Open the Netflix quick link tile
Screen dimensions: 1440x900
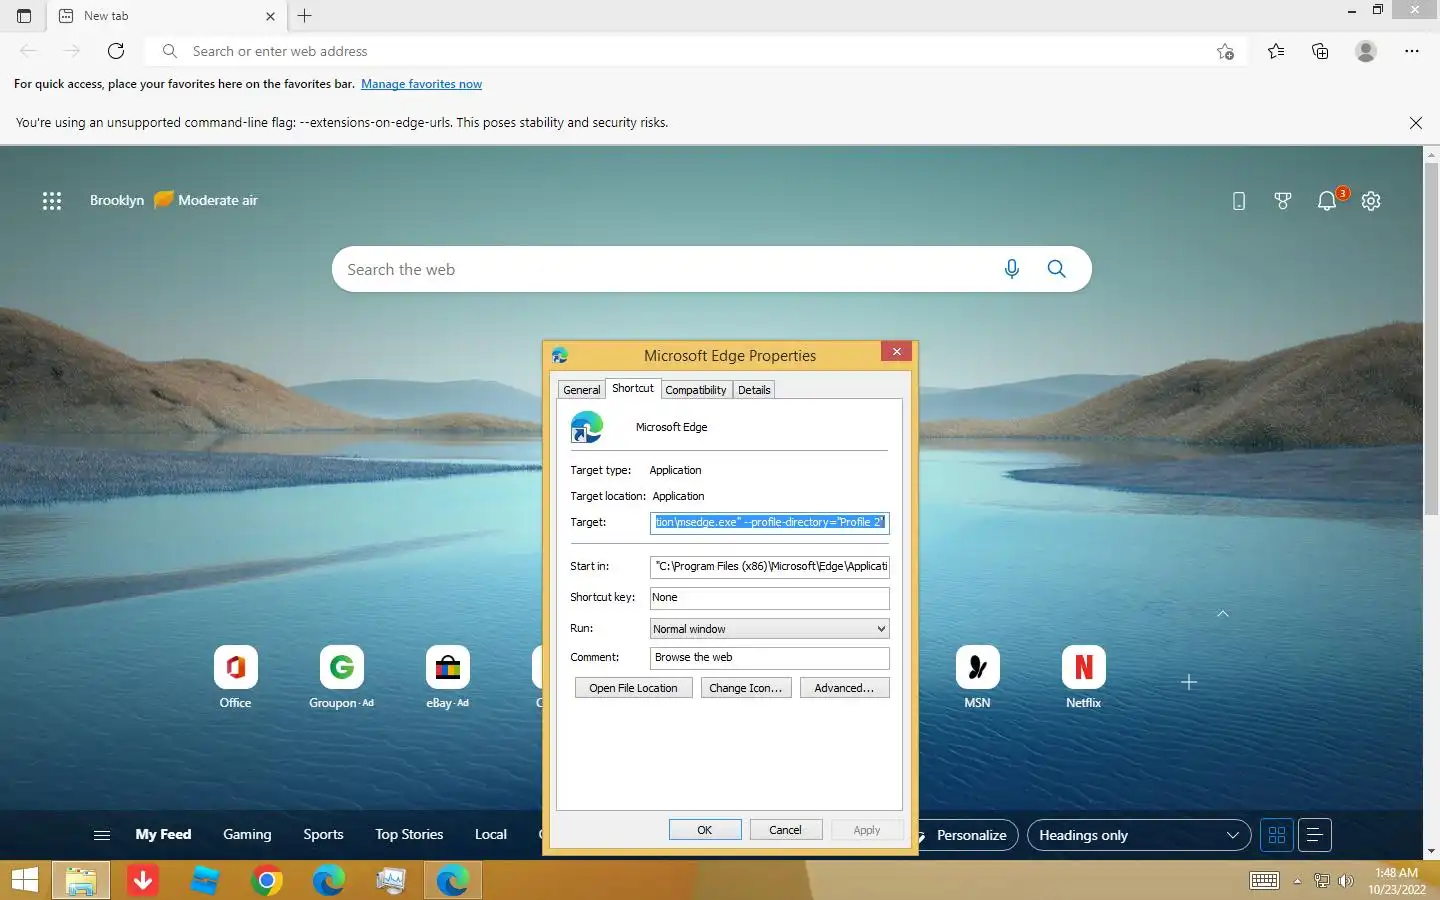1084,676
